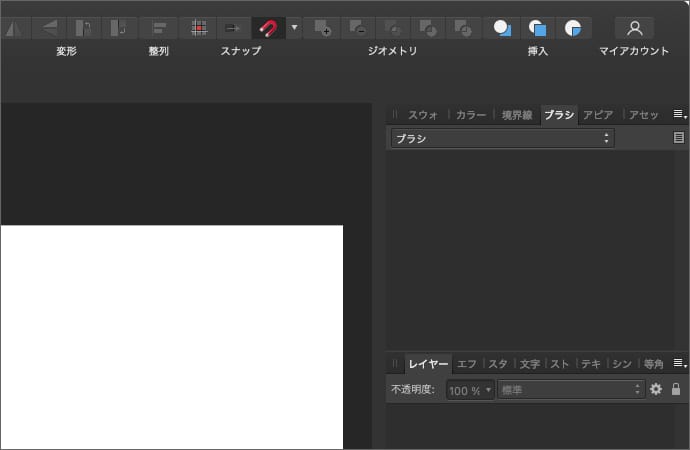Open the ブラシ category dropdown
The width and height of the screenshot is (690, 450).
502,139
